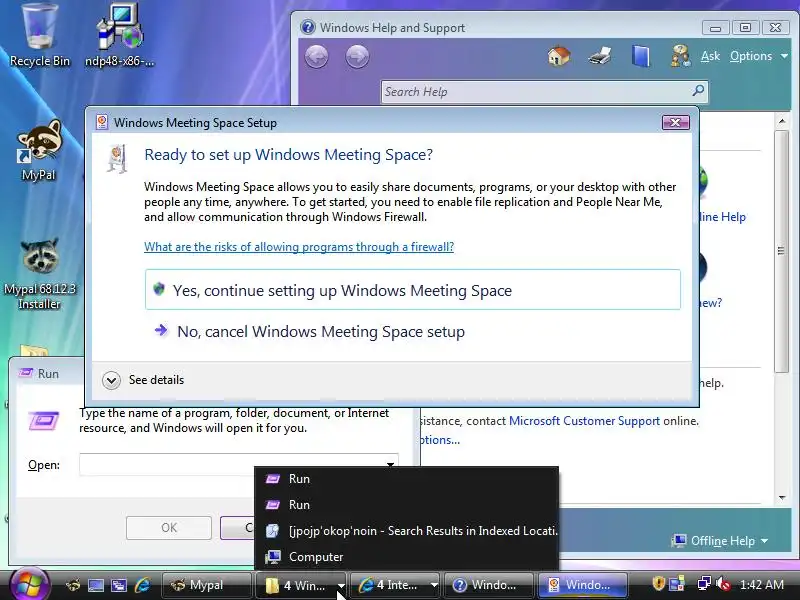
Task: Open Offline Help dropdown in Help window
Action: tap(720, 541)
